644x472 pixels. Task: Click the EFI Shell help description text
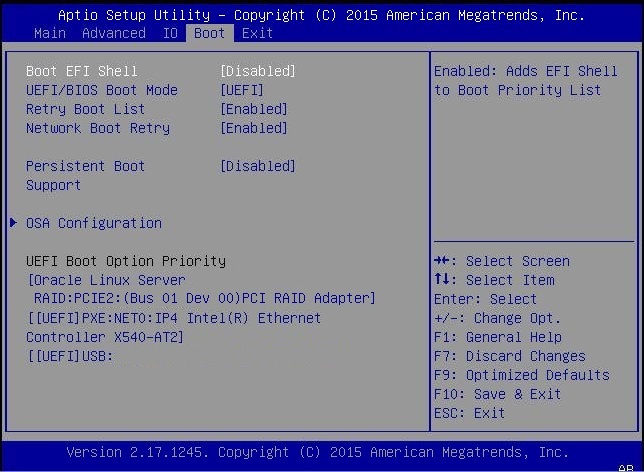tap(526, 81)
